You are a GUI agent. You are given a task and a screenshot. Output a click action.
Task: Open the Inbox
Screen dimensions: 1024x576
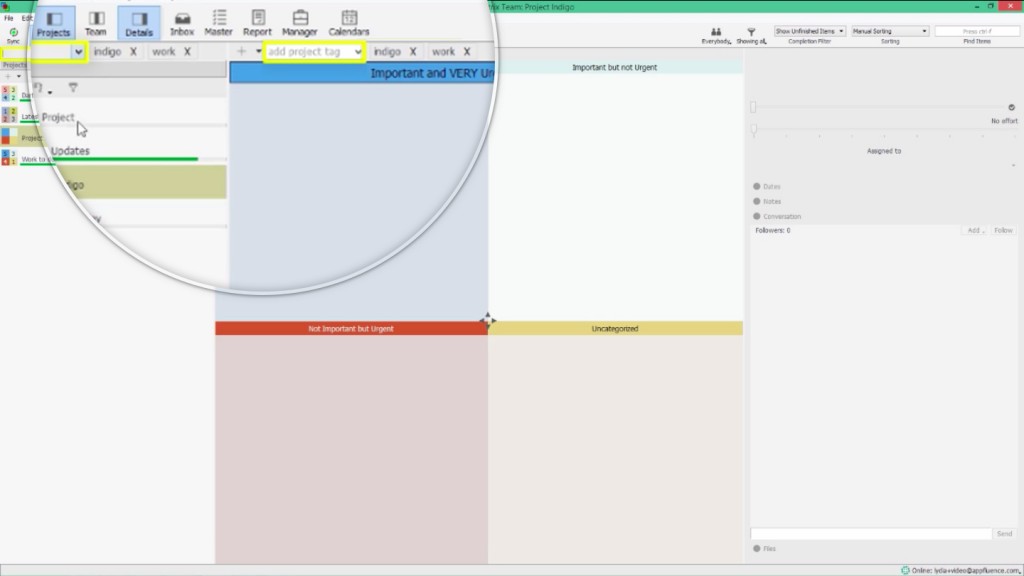182,24
